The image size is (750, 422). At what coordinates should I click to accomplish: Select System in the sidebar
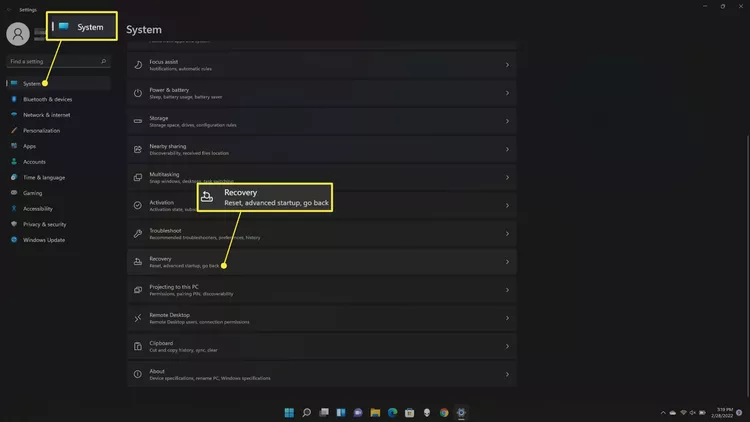point(58,83)
